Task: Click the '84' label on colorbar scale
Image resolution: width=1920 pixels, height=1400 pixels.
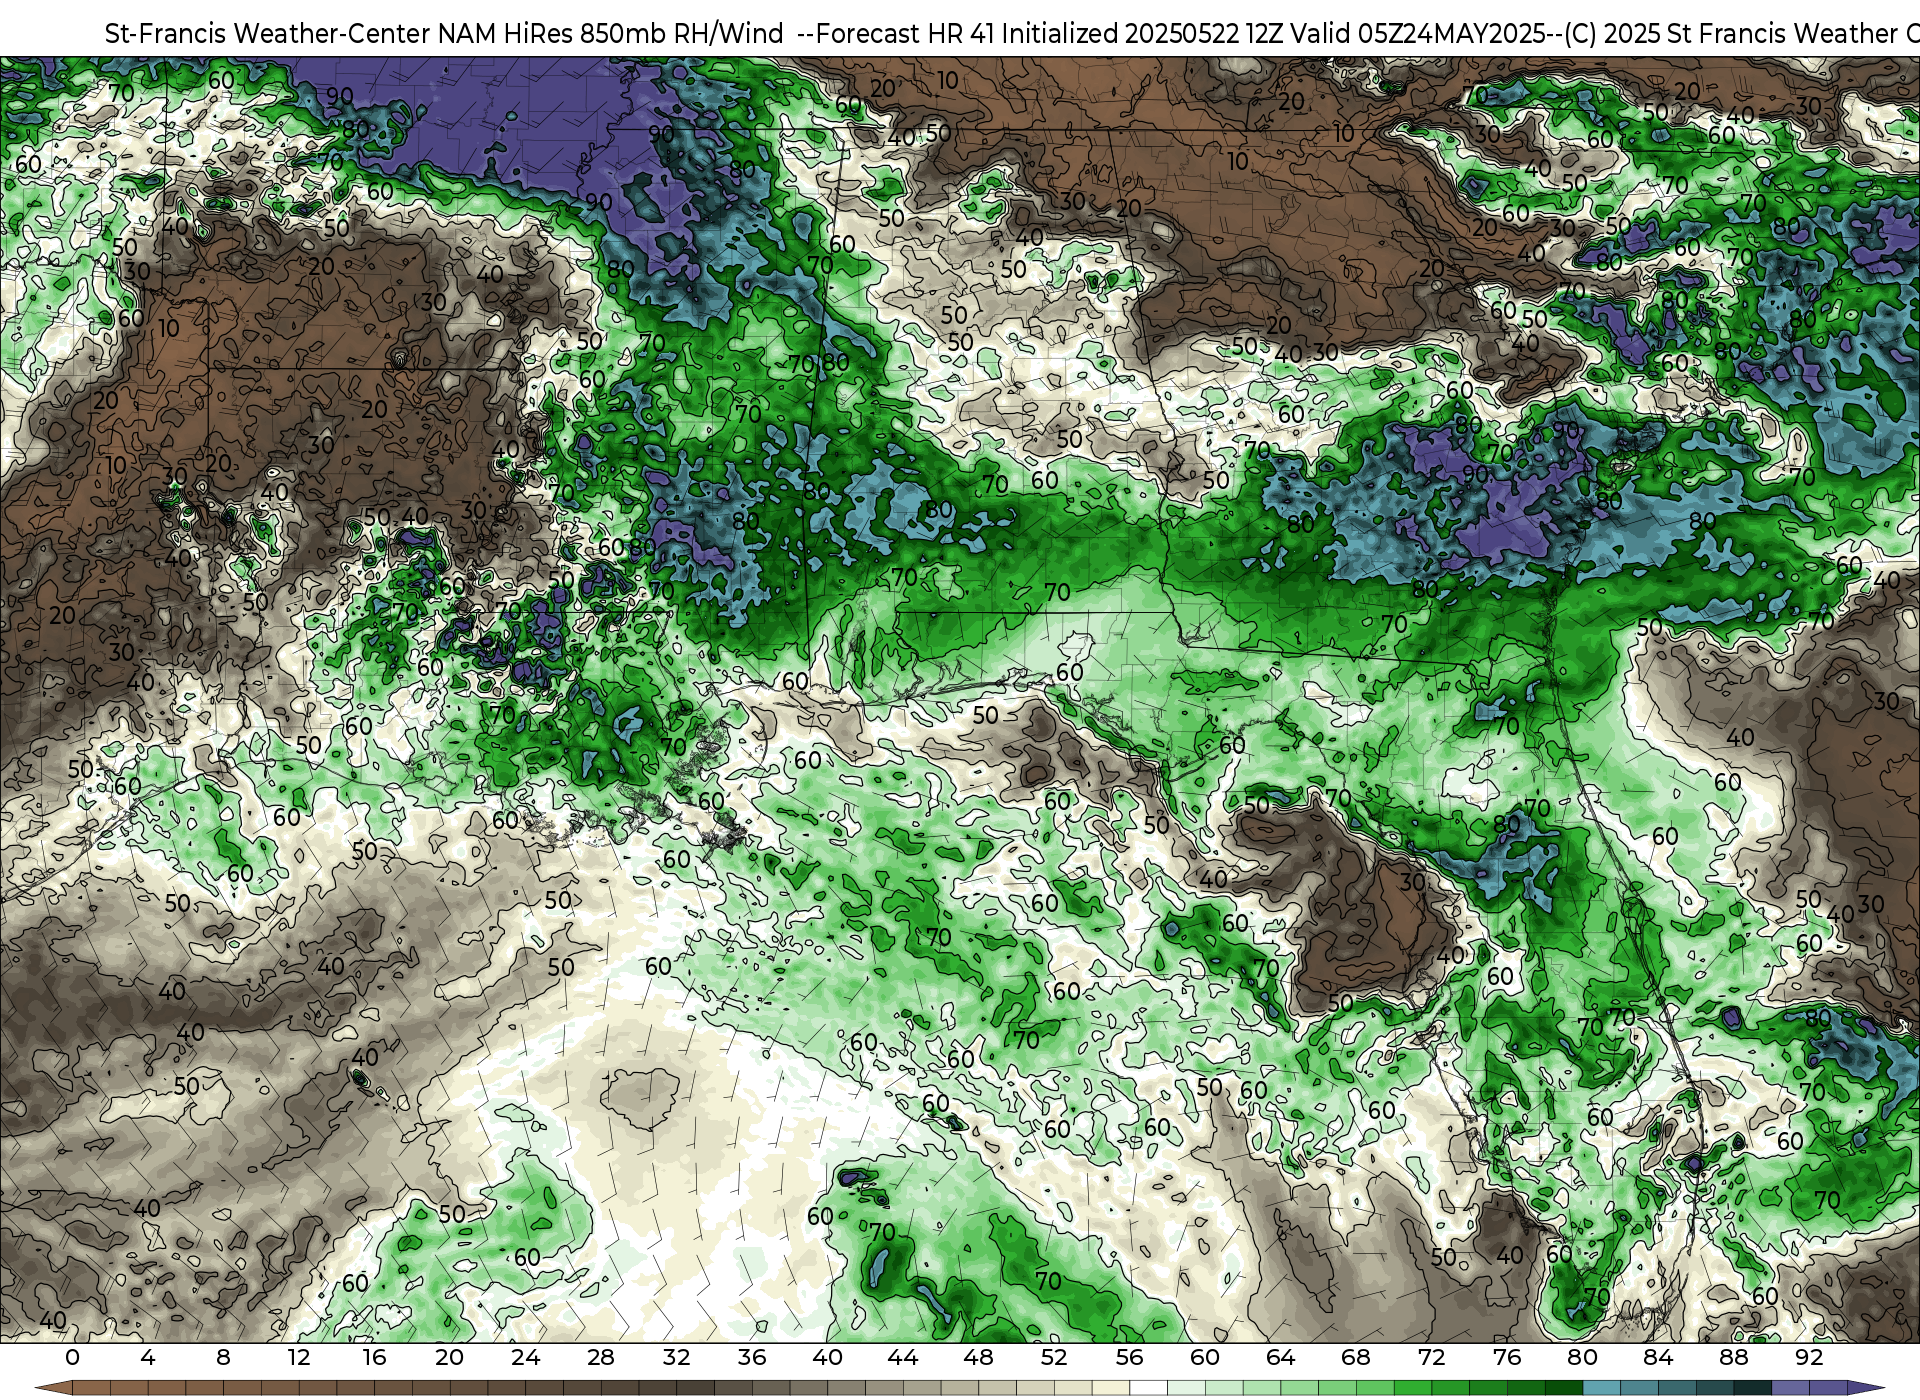Action: [x=1658, y=1357]
